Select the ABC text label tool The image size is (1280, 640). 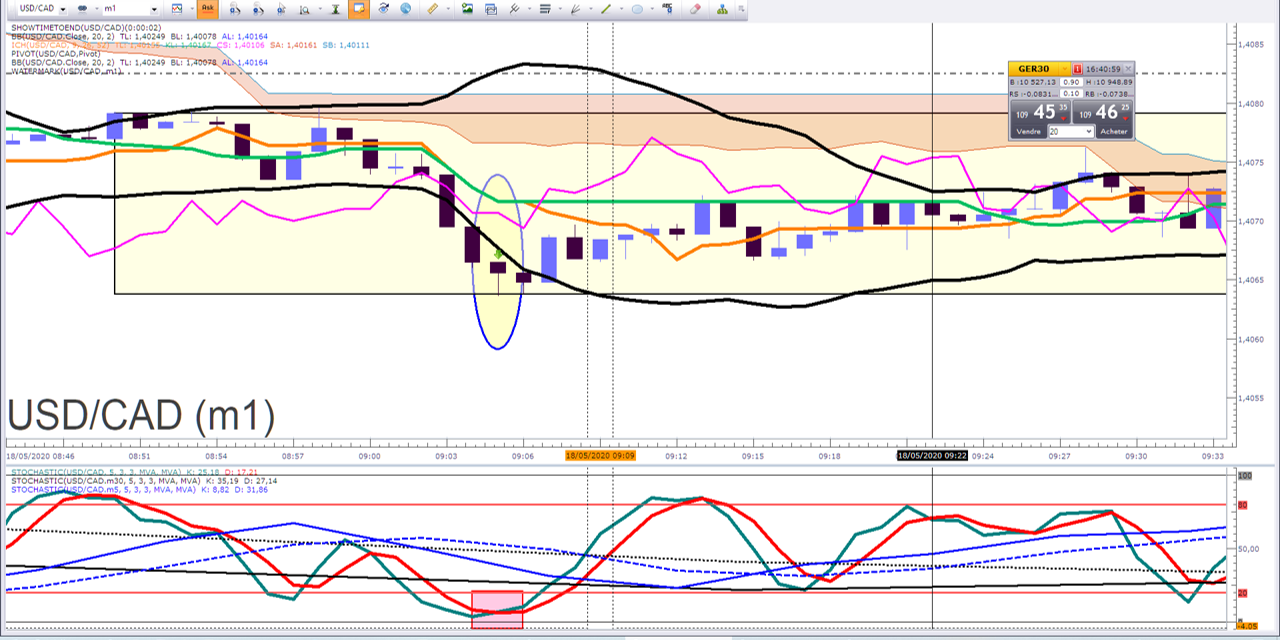coord(667,9)
